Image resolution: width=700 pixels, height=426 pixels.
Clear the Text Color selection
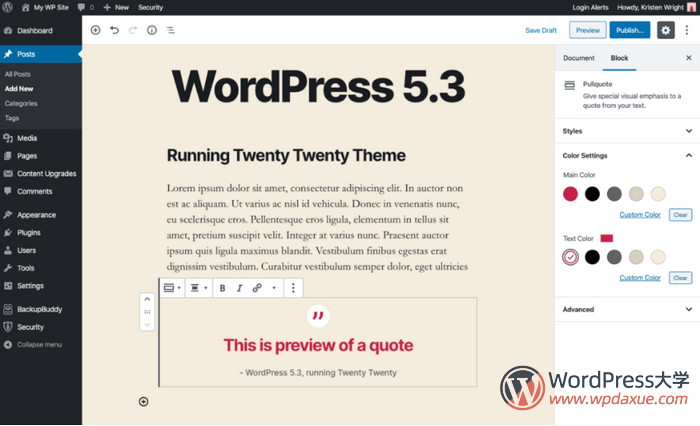680,278
